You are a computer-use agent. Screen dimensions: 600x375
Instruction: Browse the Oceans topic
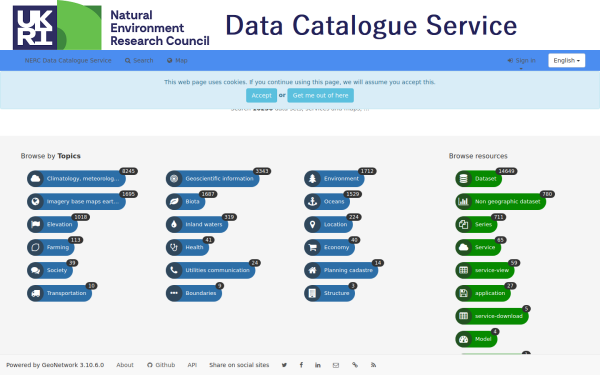[x=327, y=202]
